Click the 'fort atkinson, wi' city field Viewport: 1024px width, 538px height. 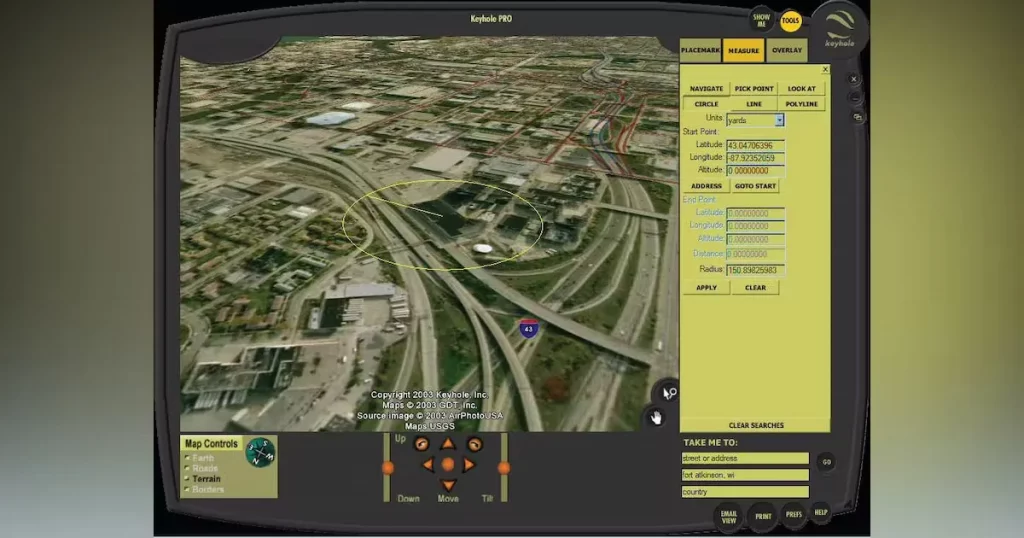745,475
